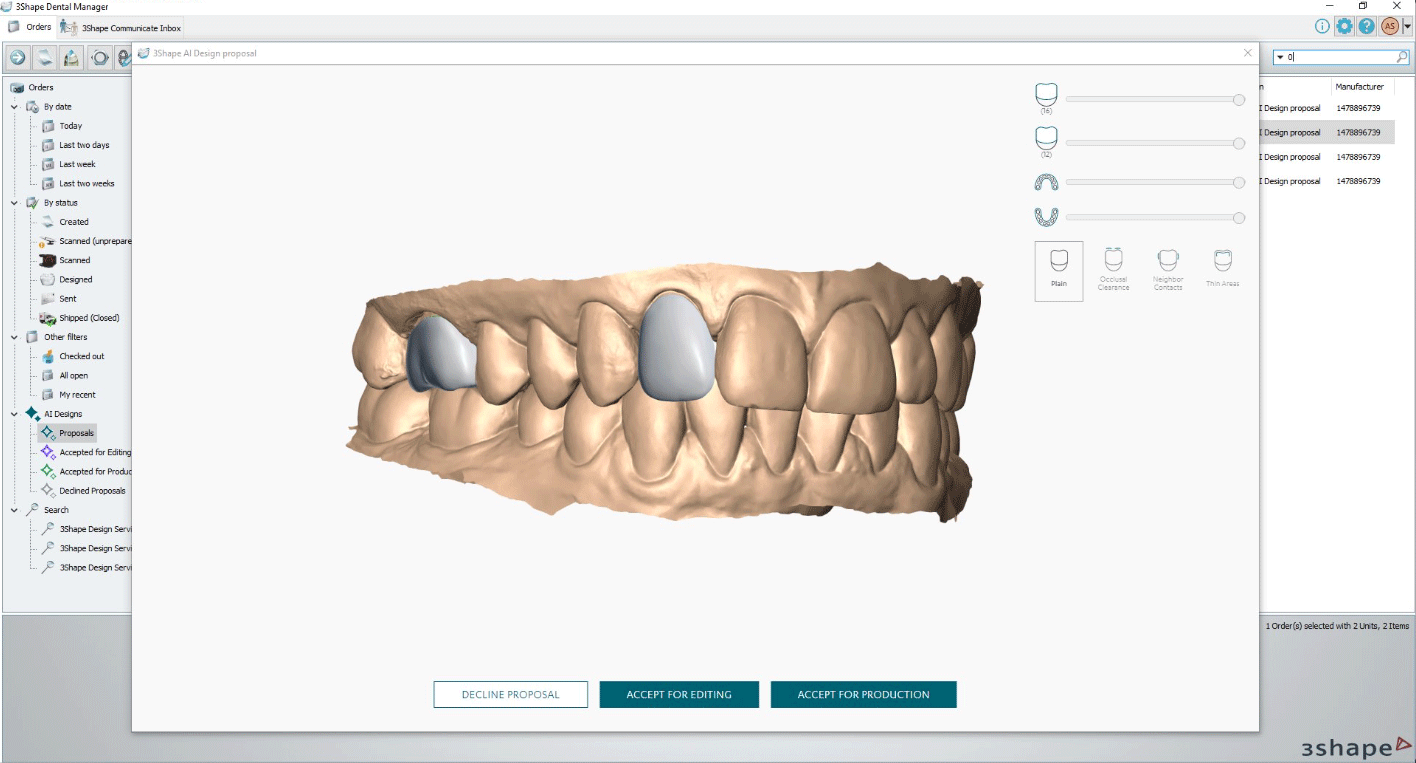Enable Neighbor Contacts view mode
The width and height of the screenshot is (1416, 763).
(x=1167, y=270)
